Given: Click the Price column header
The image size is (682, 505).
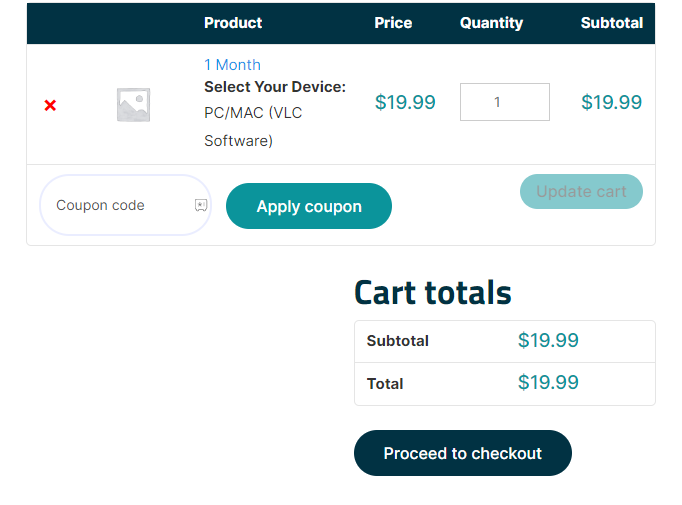Looking at the screenshot, I should point(393,23).
